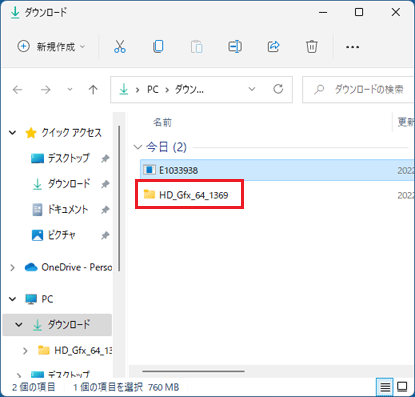Collapse the 今日 (2) group
415x397 pixels.
coord(138,147)
